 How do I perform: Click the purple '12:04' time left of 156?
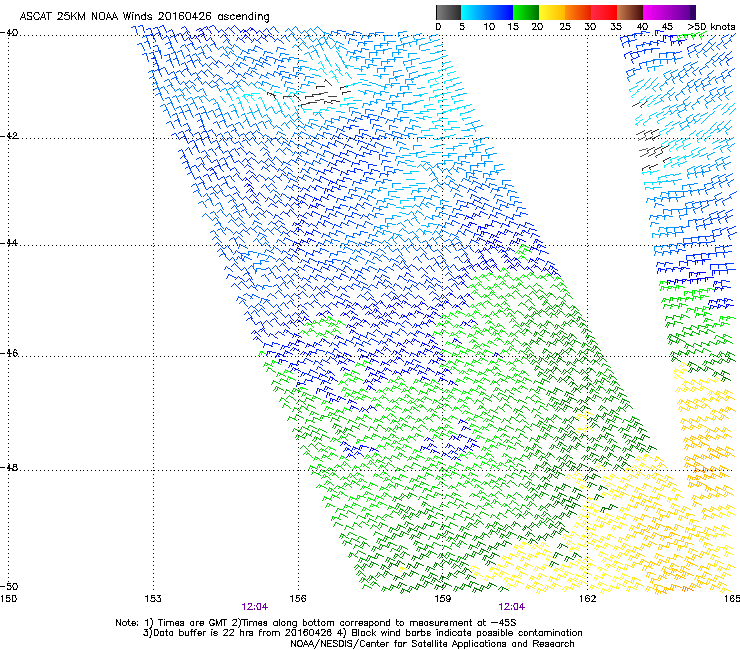pos(254,607)
